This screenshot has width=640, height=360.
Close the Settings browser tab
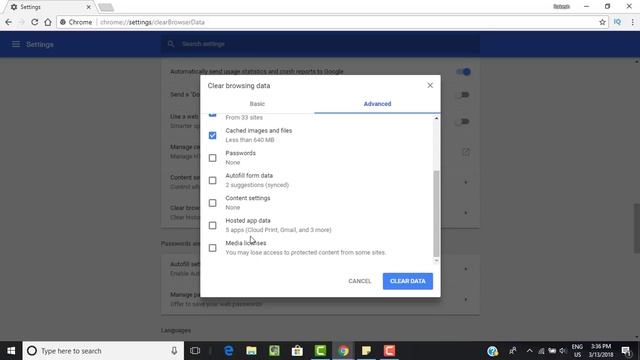(89, 7)
